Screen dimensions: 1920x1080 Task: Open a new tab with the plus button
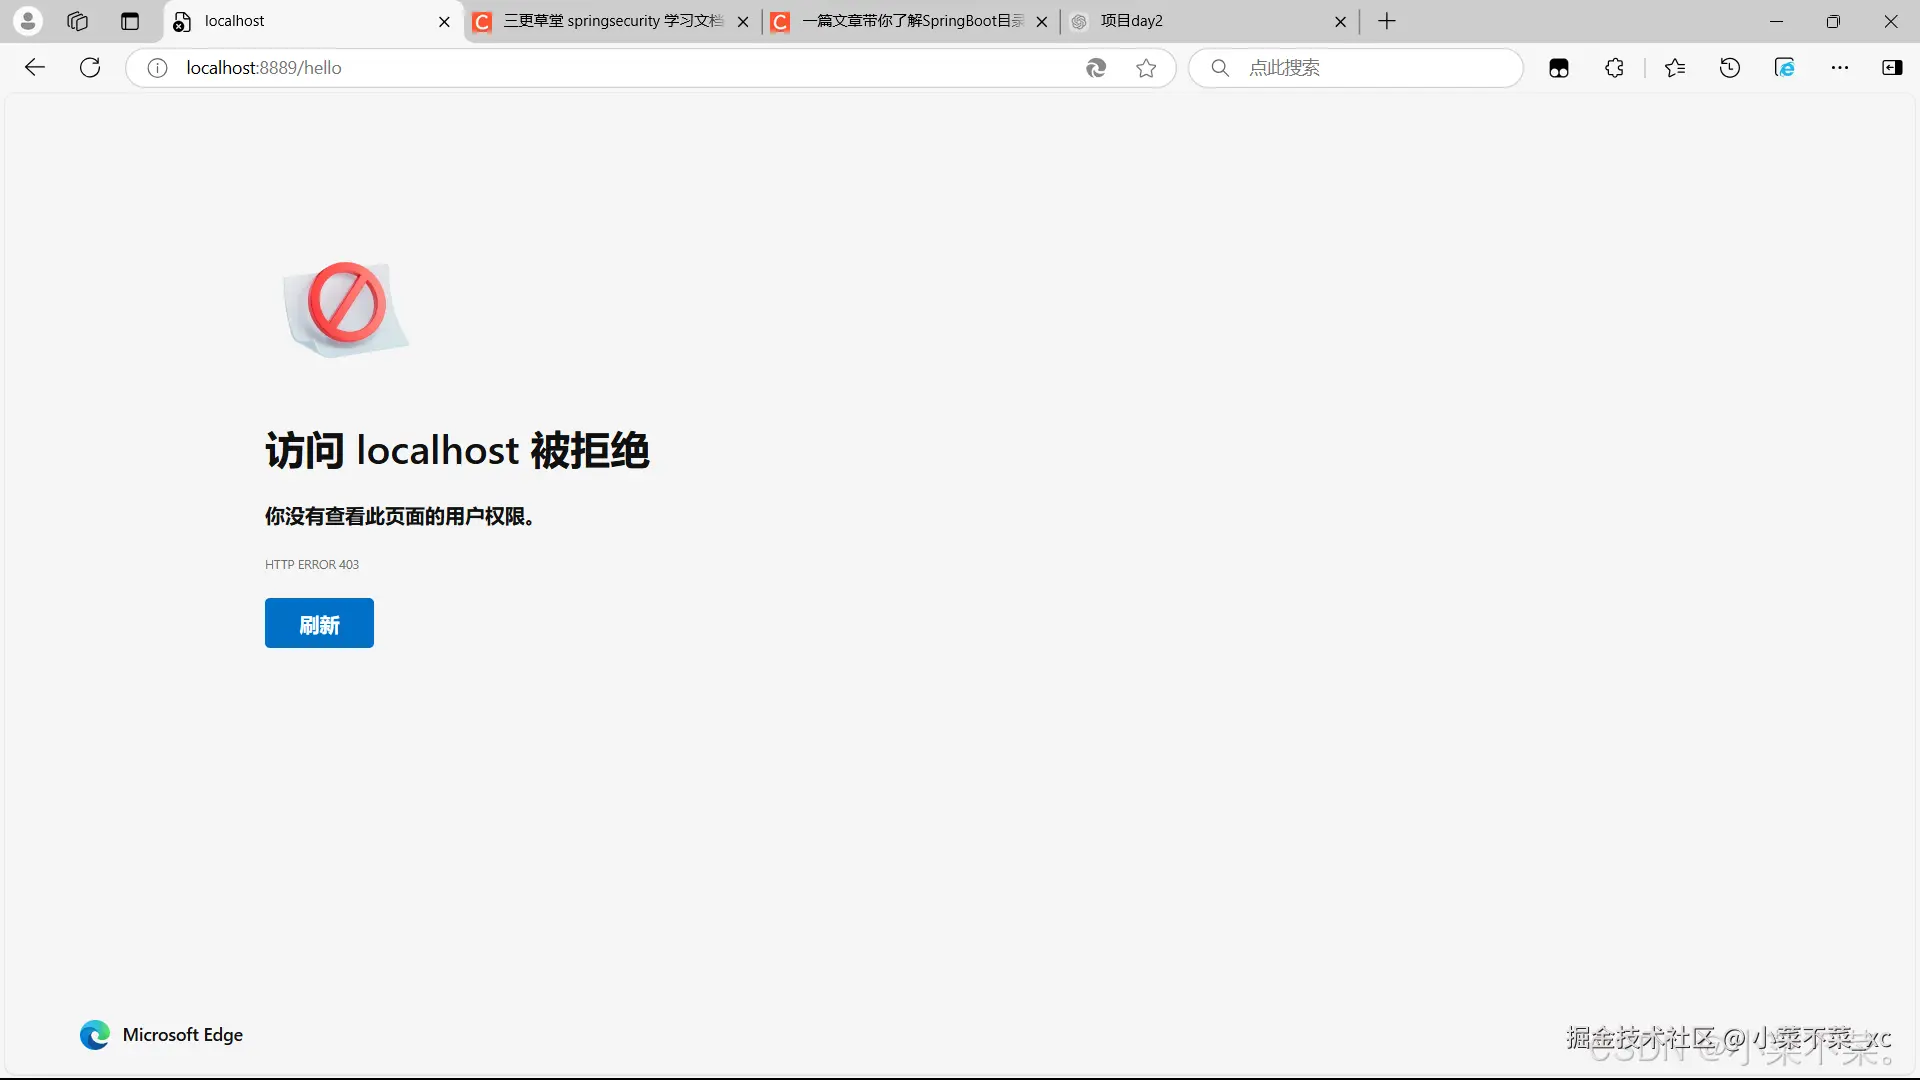coord(1387,21)
